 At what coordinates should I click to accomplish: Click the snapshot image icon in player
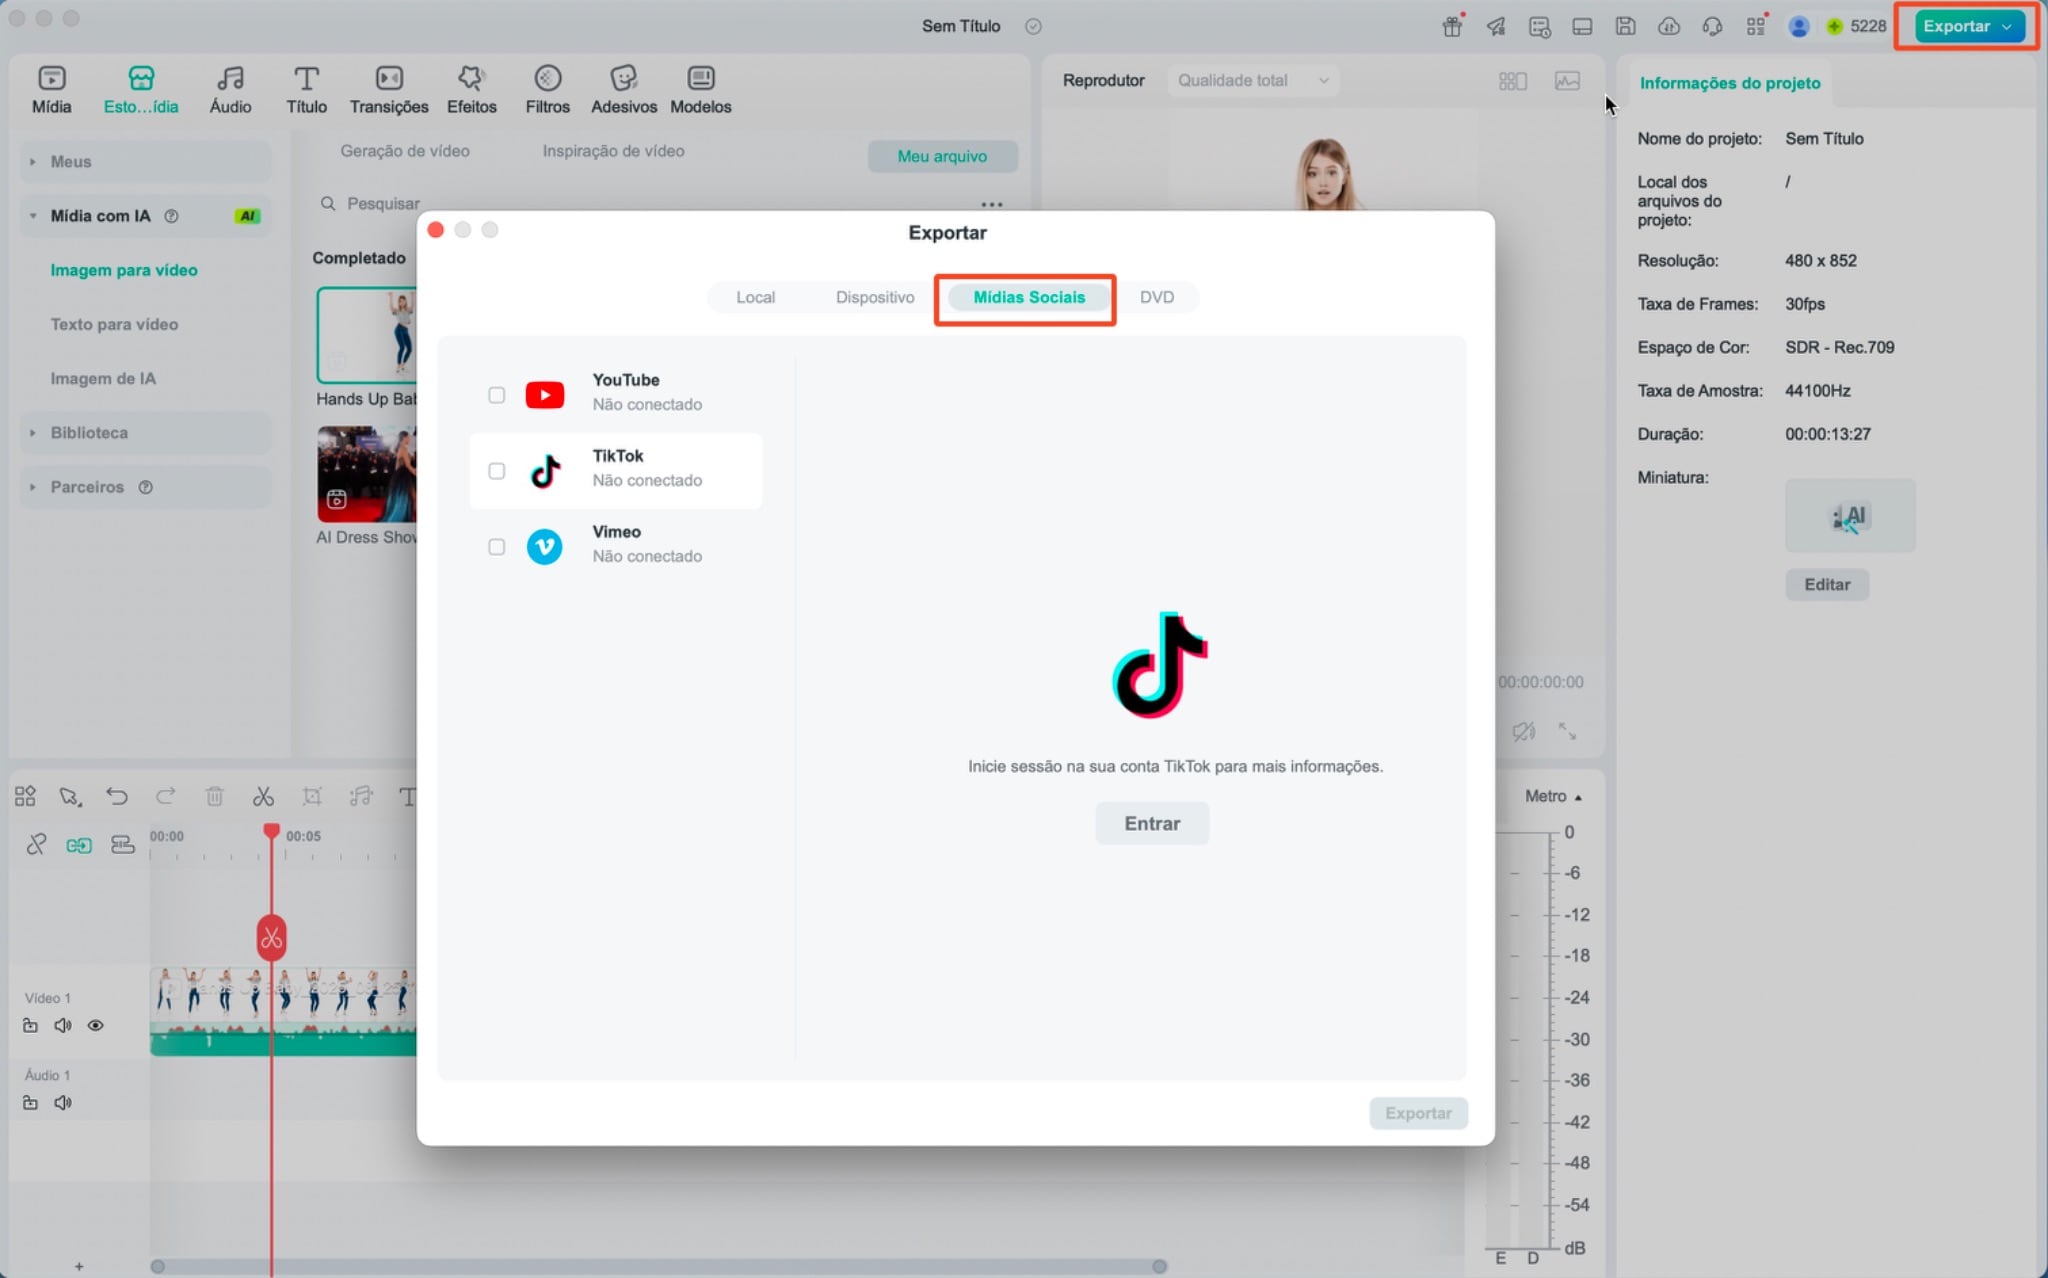coord(1567,80)
